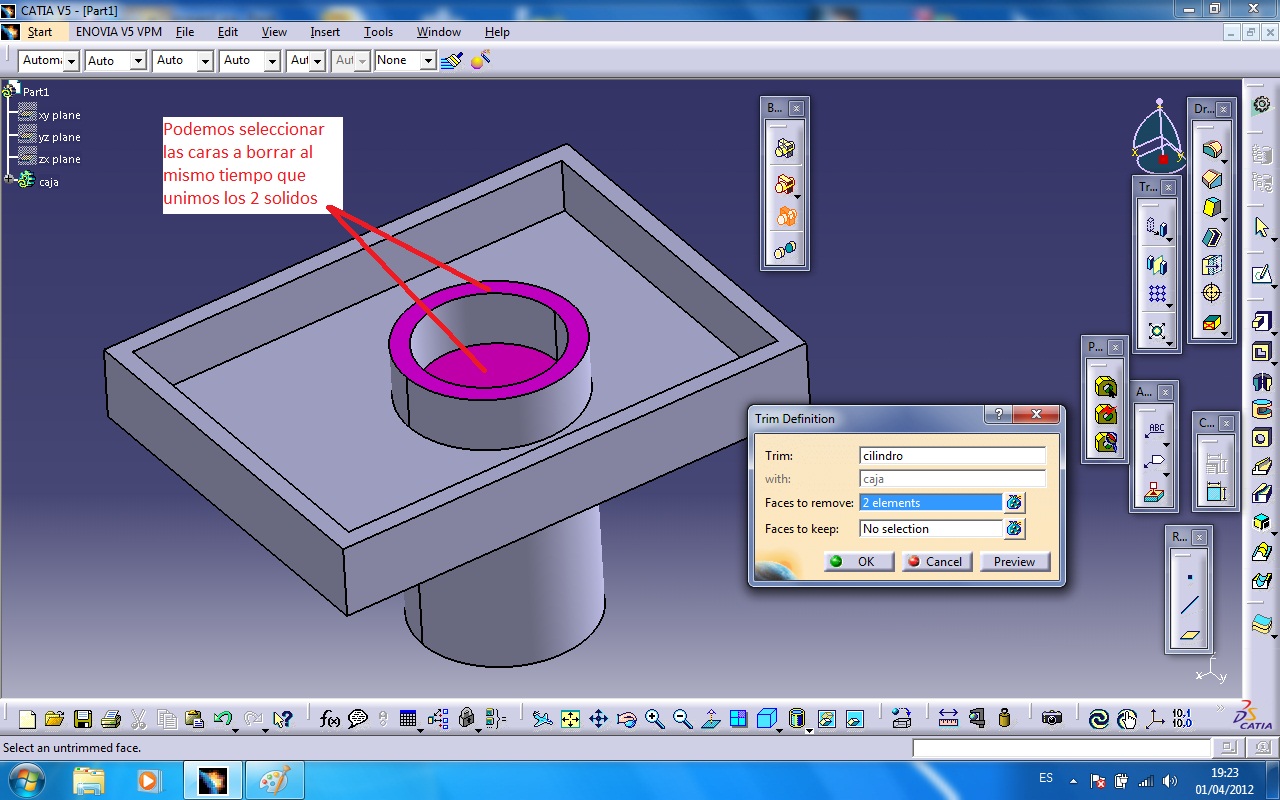1280x800 pixels.
Task: Select xy plane in the tree
Action: pyautogui.click(x=59, y=115)
